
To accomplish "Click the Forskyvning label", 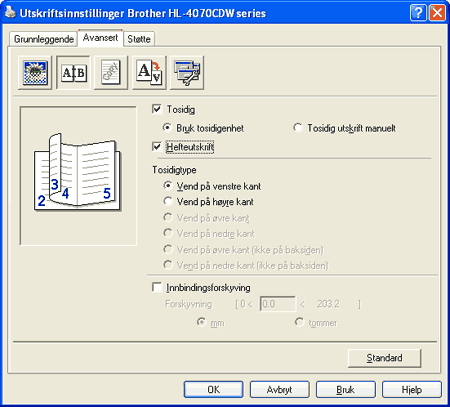I will click(189, 304).
